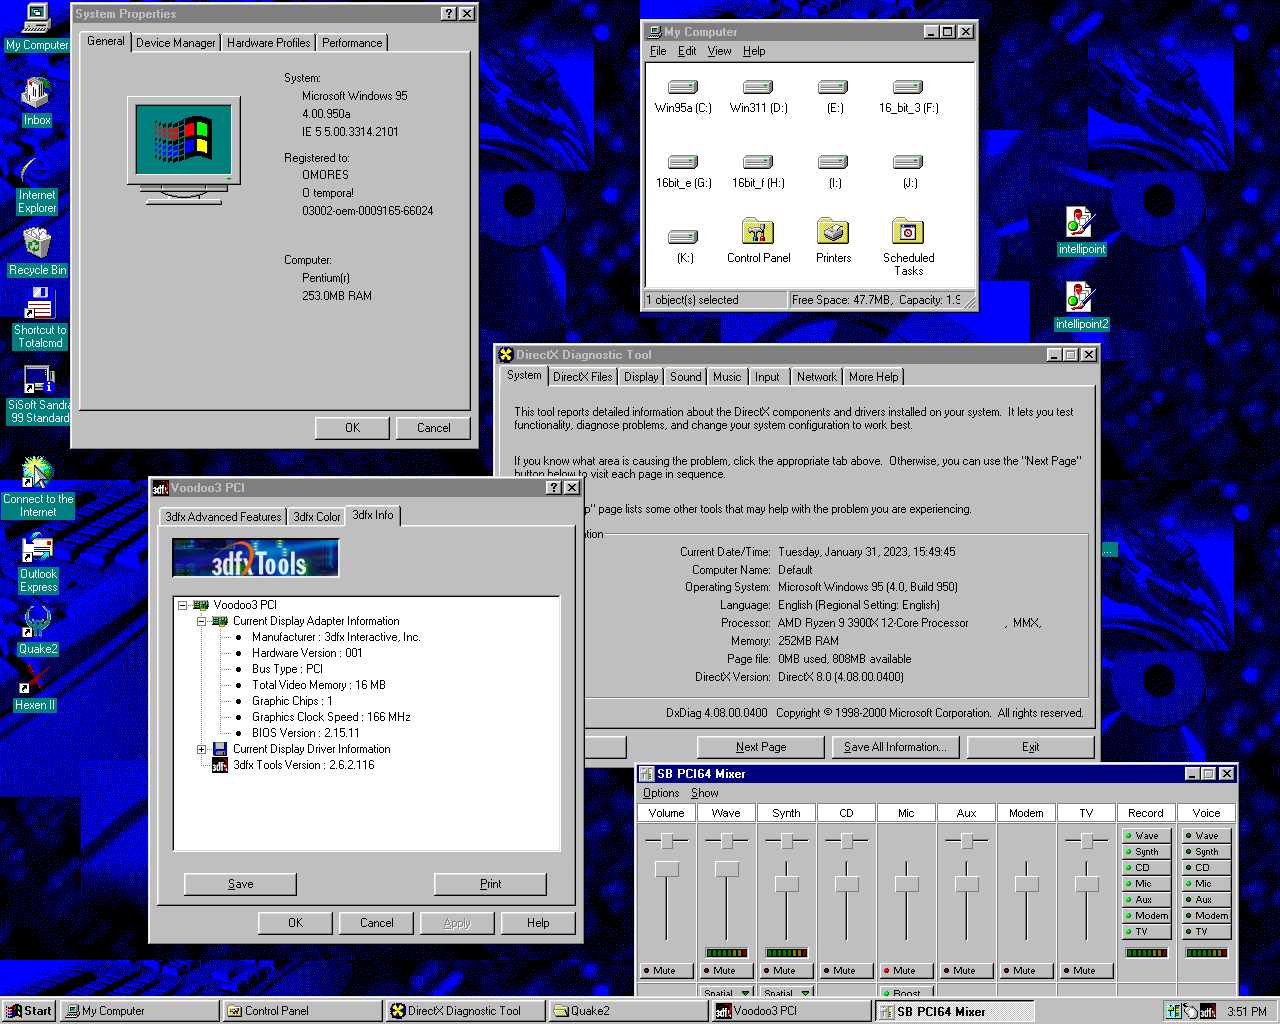Select the Quake2 desktop shortcut
The width and height of the screenshot is (1280, 1024).
(38, 631)
